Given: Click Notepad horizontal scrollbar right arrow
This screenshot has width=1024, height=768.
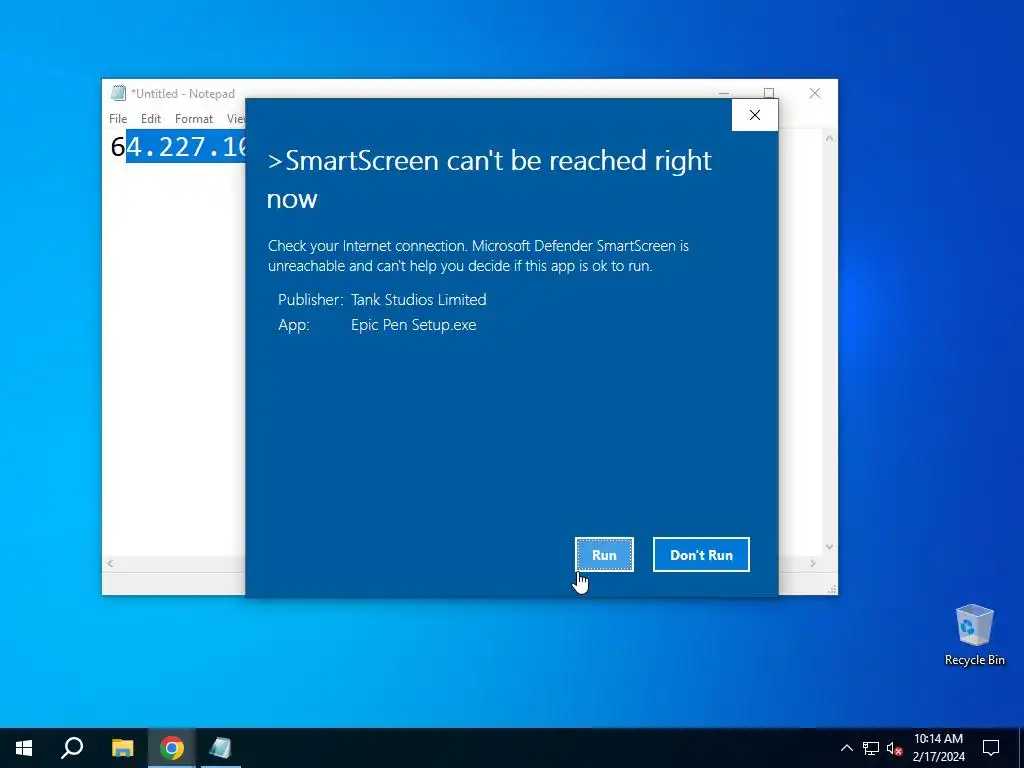Looking at the screenshot, I should coord(812,563).
